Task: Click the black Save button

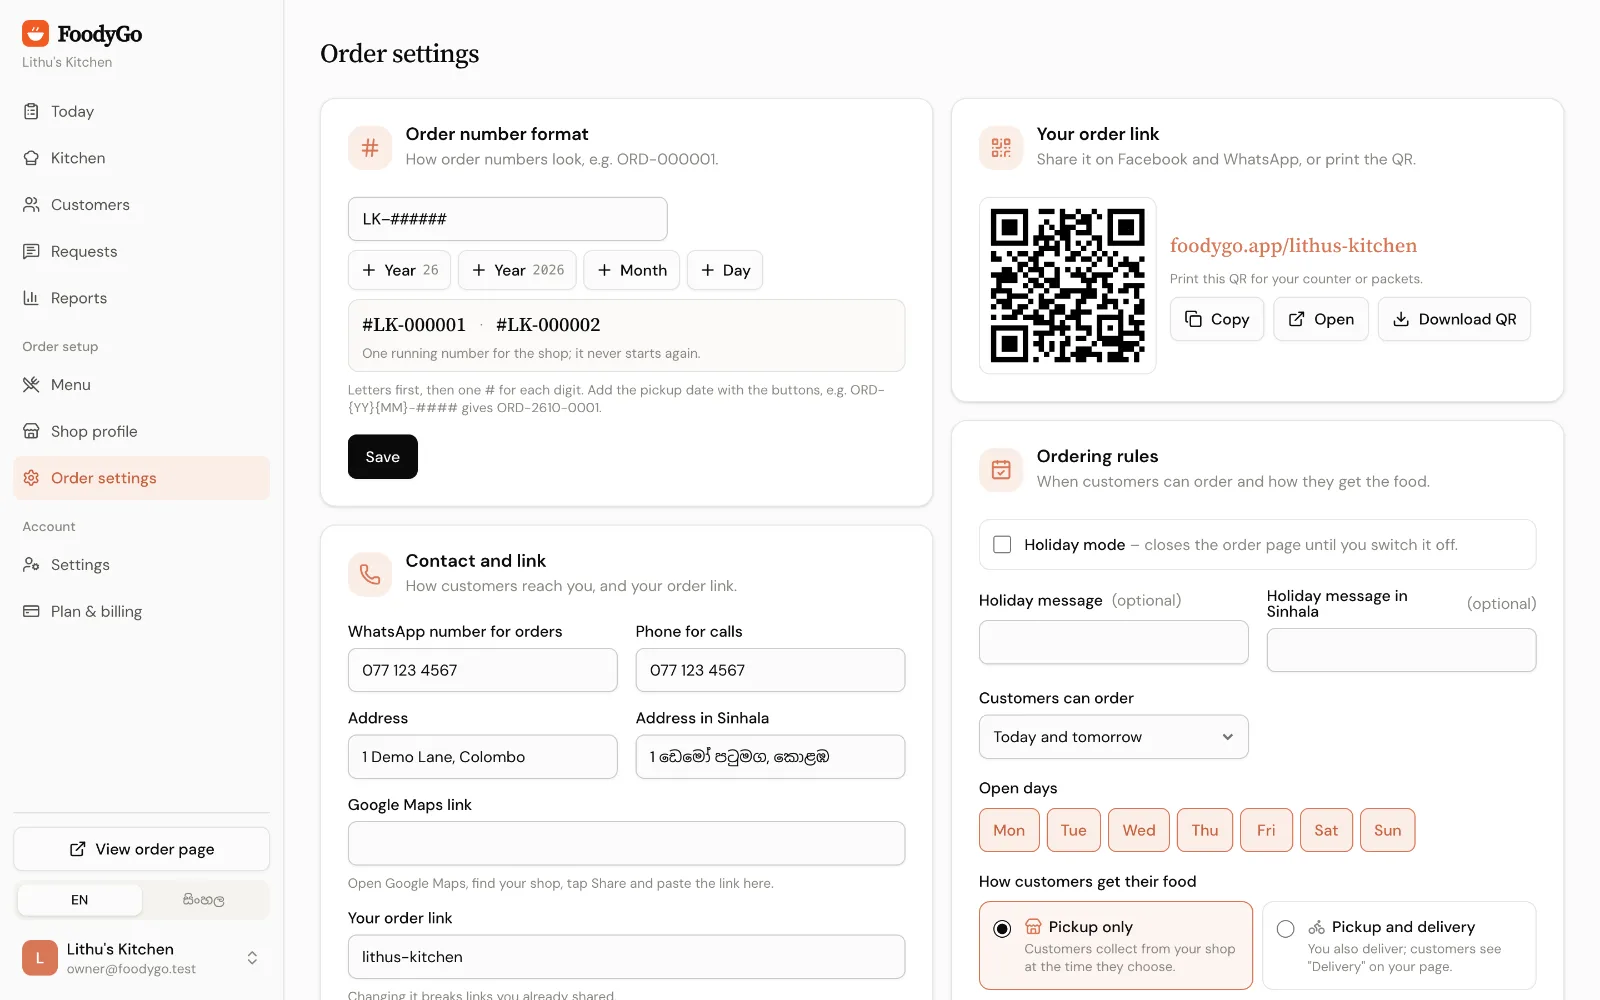Action: coord(383,457)
